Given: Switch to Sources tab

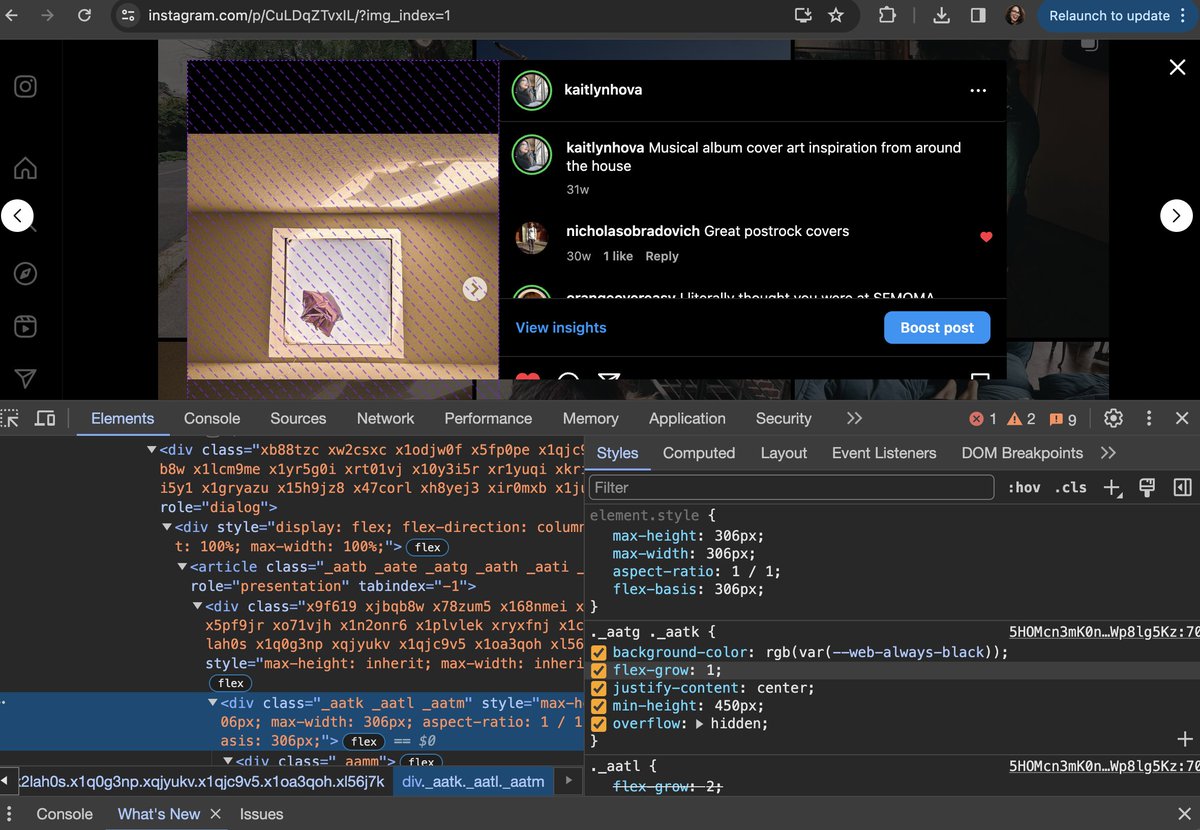Looking at the screenshot, I should [298, 418].
